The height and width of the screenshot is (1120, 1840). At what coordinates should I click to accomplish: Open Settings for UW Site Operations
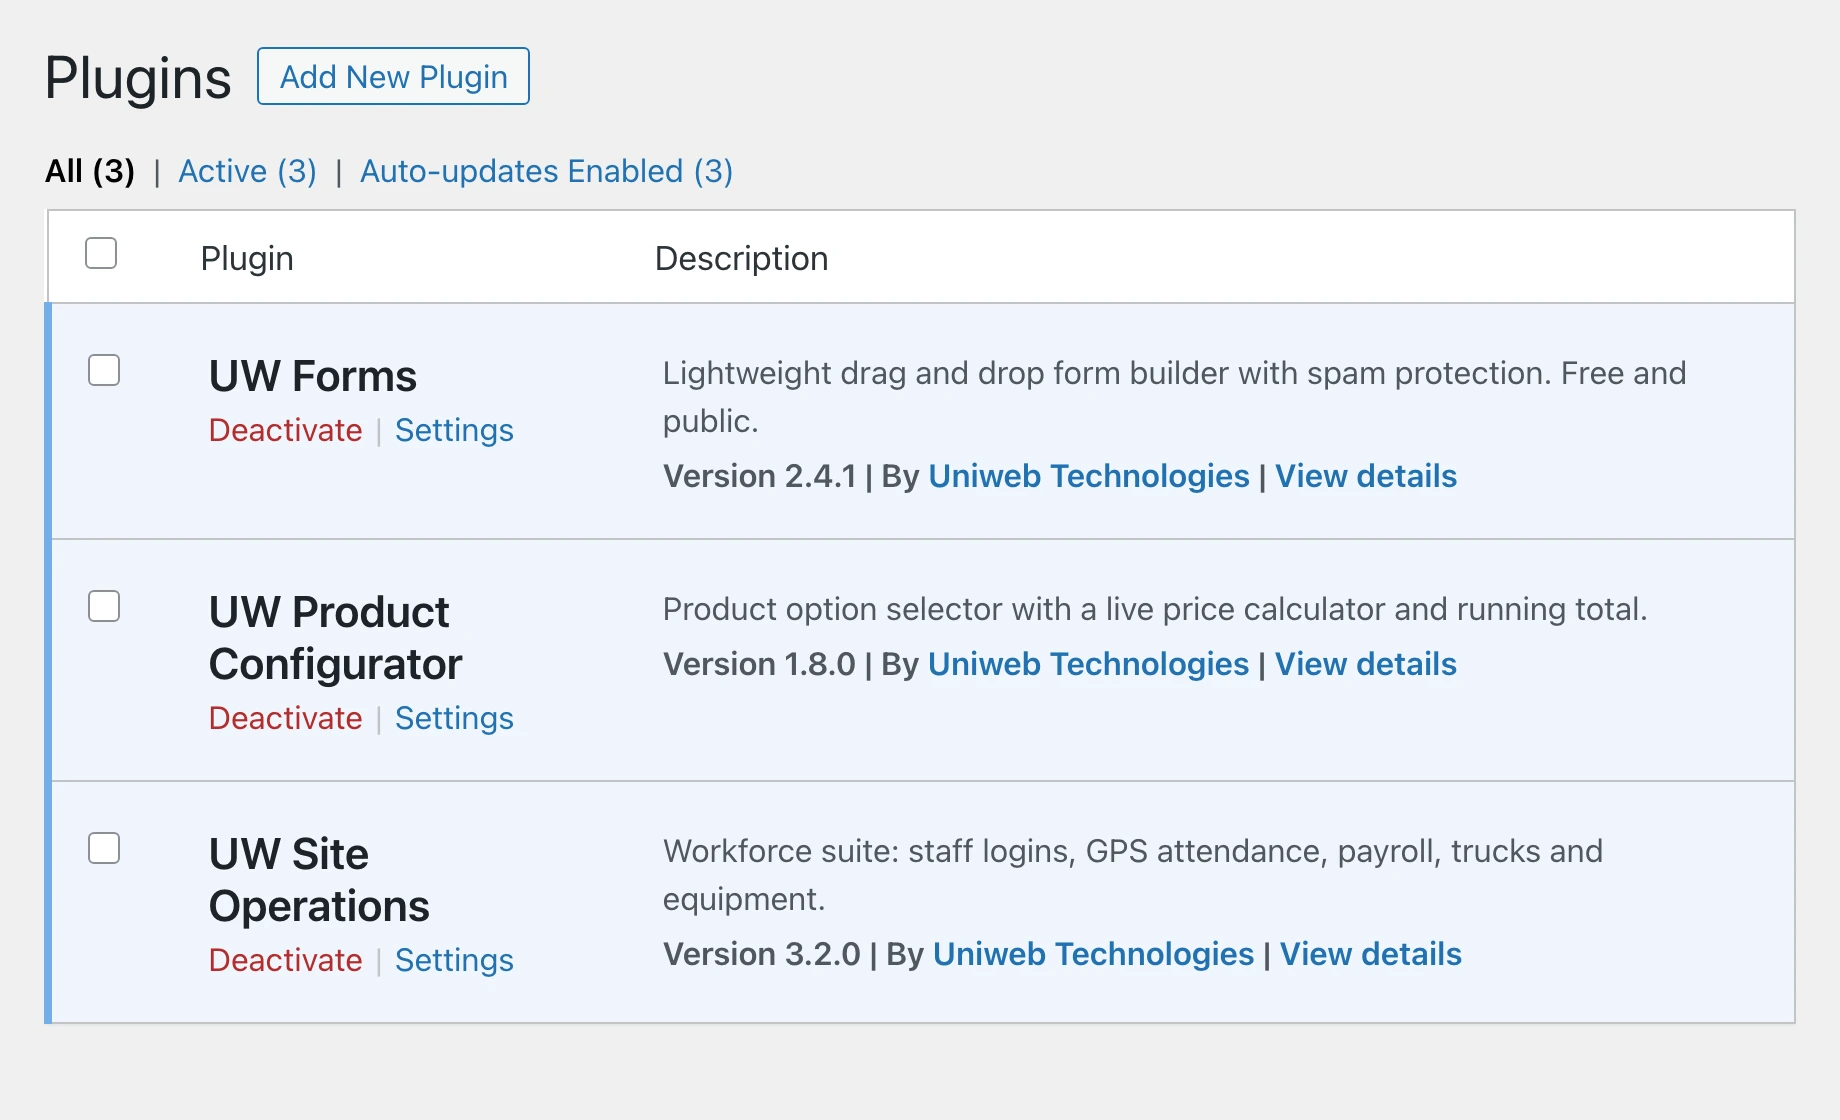(454, 960)
